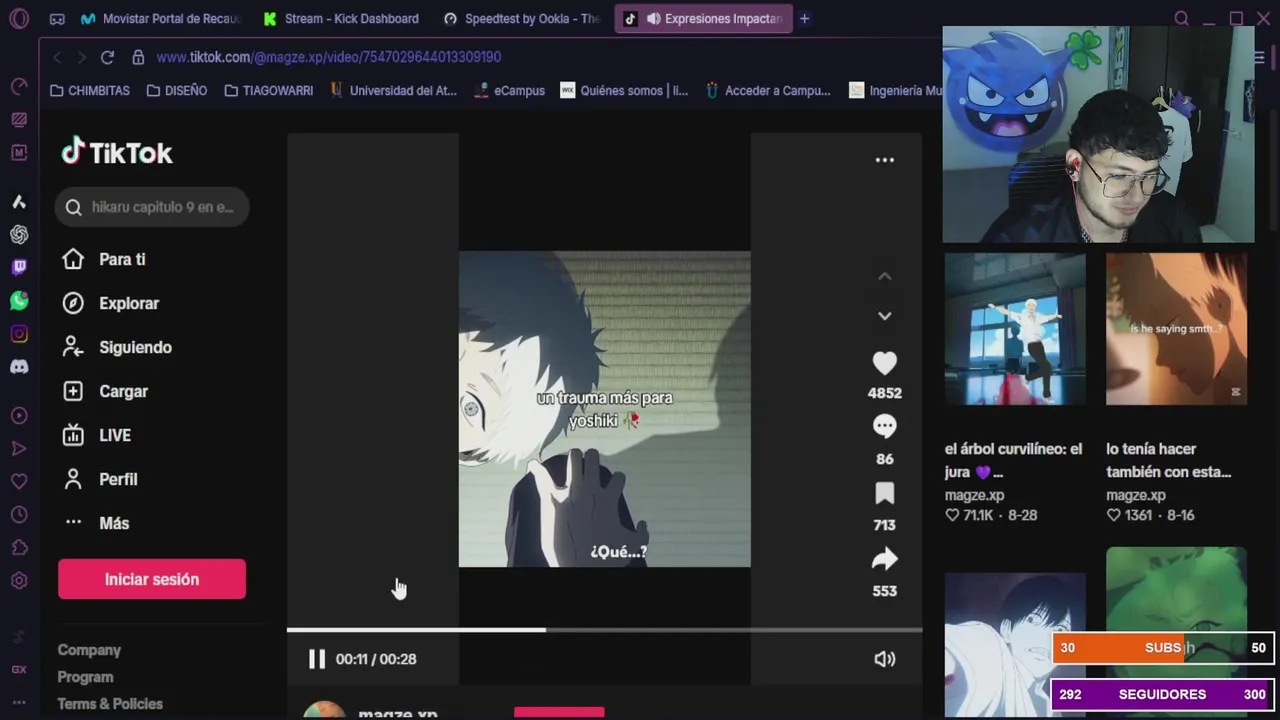
Task: Open the TIAGOWARRI bookmarks folder
Action: tap(269, 90)
